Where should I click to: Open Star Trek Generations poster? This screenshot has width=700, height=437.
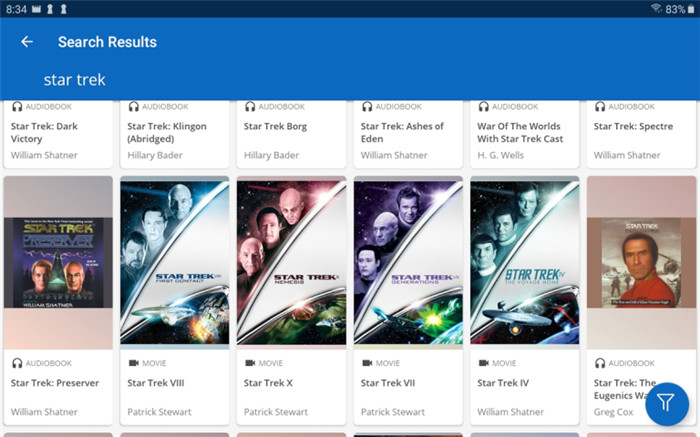click(x=408, y=262)
